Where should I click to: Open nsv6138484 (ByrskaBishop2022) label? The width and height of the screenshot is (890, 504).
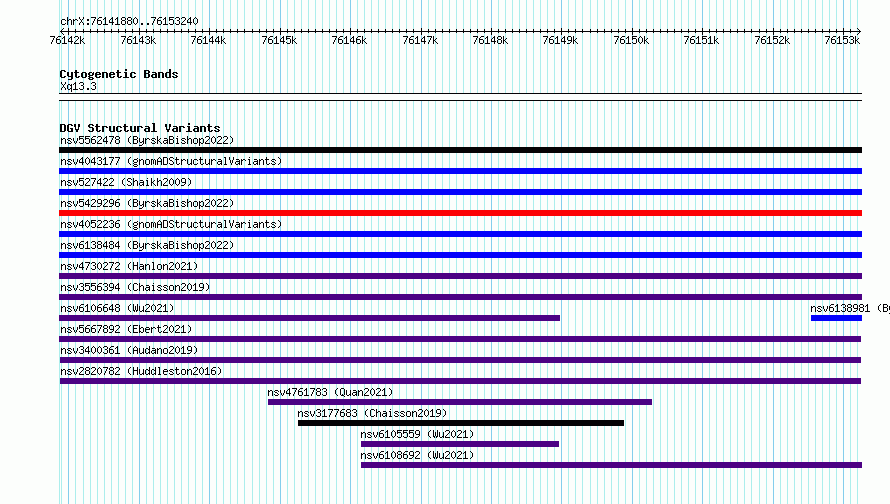[x=147, y=245]
